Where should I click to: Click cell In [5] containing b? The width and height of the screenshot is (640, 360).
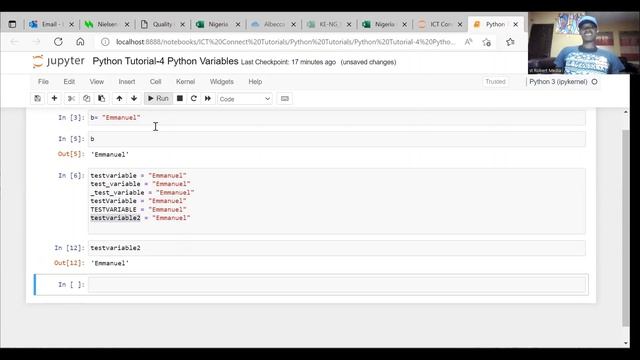(337, 139)
